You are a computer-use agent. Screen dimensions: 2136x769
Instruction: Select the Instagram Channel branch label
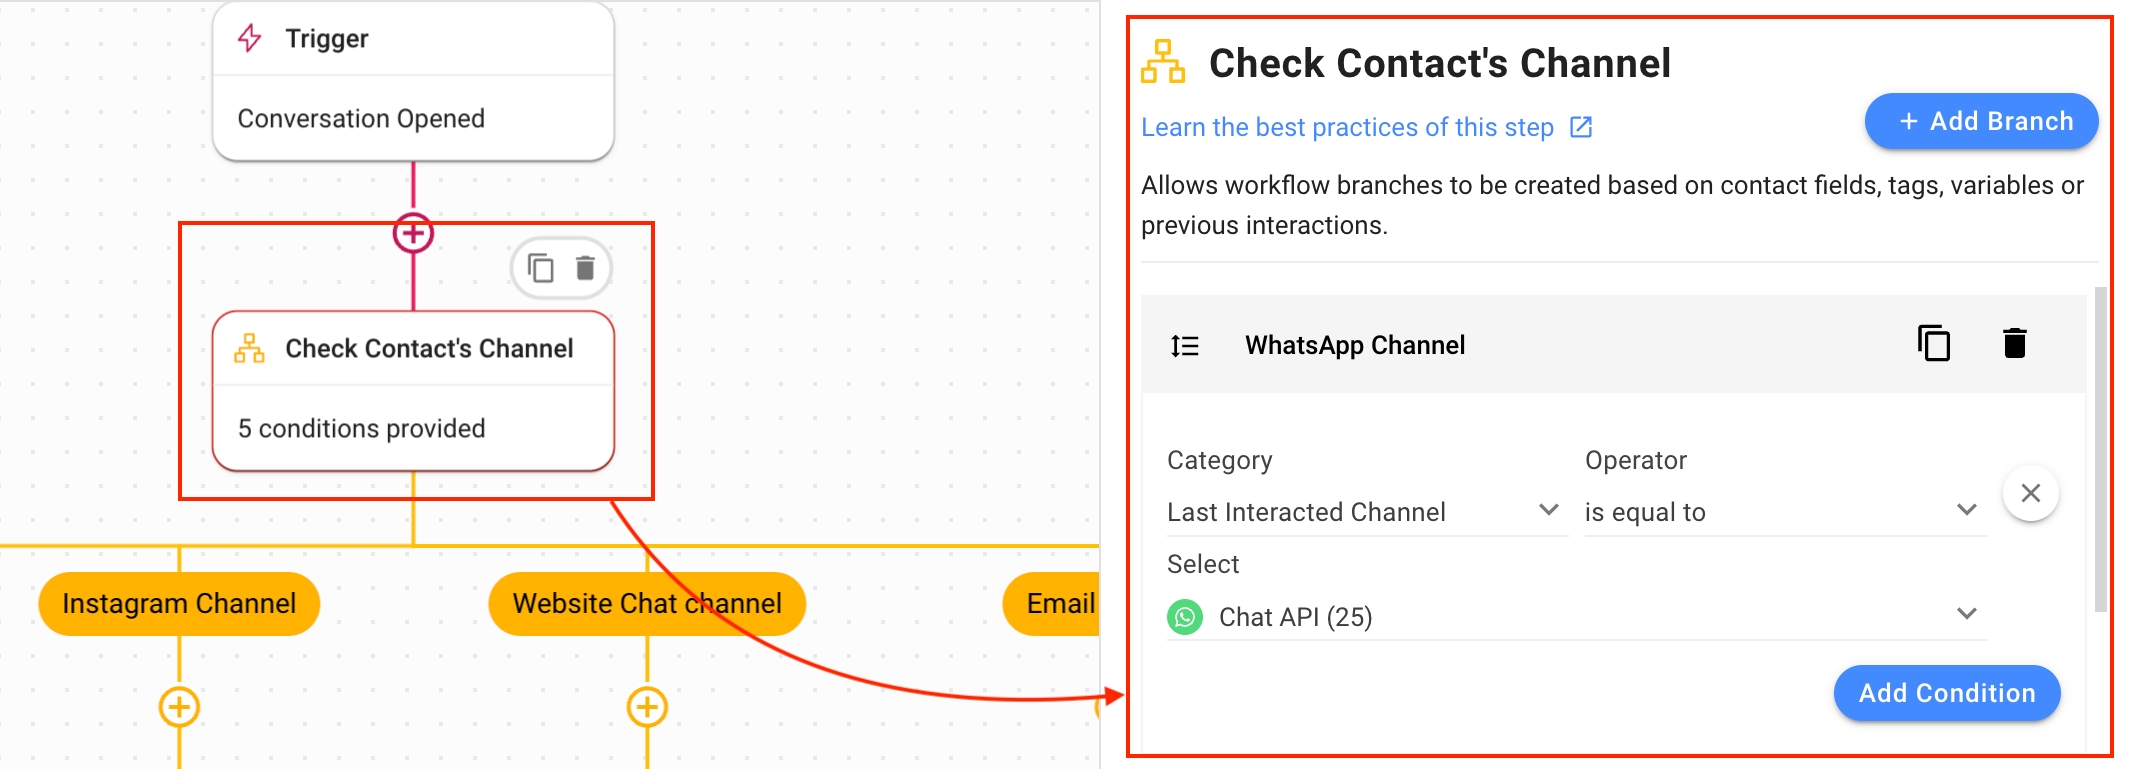179,604
